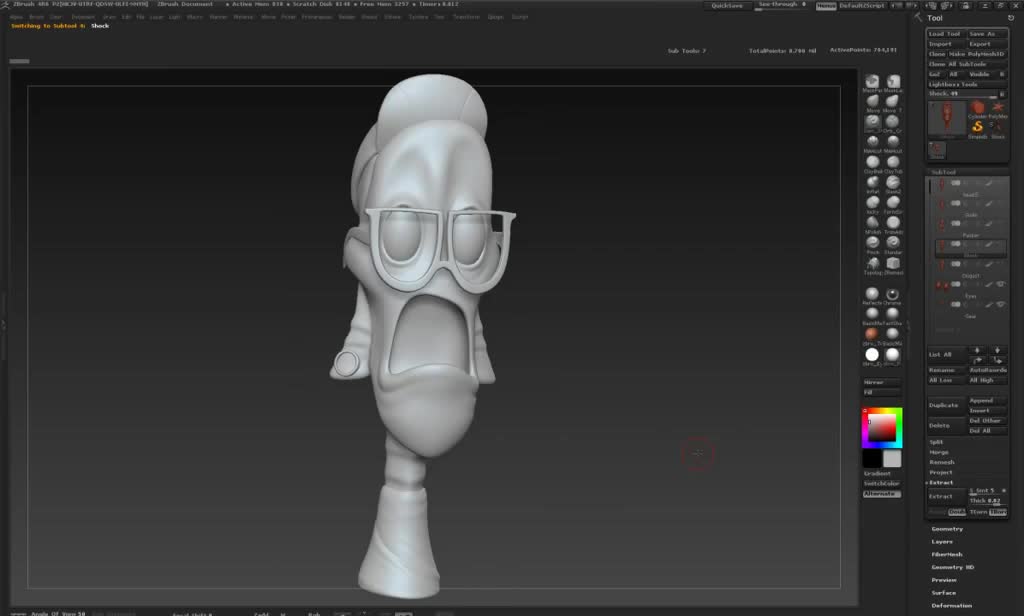The image size is (1024, 616).
Task: Open the Document menu
Action: click(83, 17)
